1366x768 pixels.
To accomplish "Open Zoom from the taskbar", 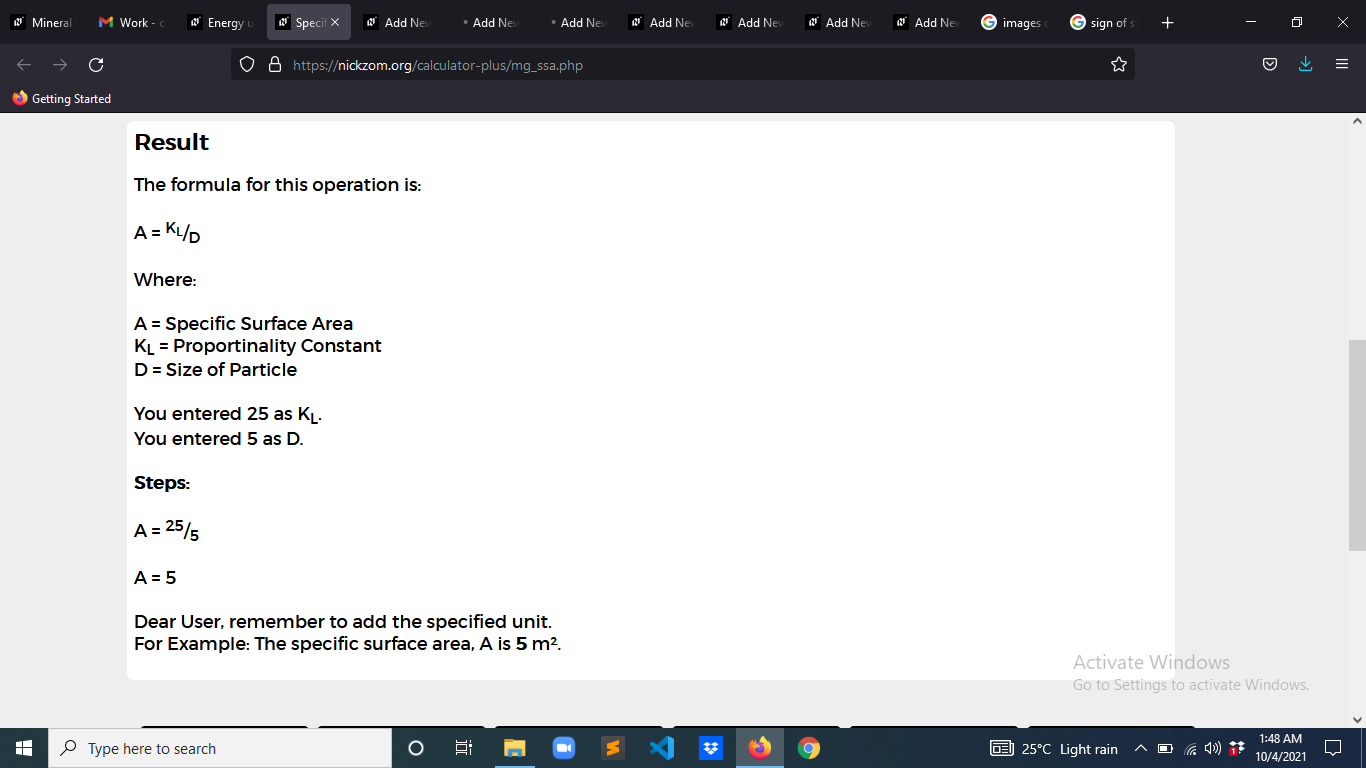I will pyautogui.click(x=563, y=748).
